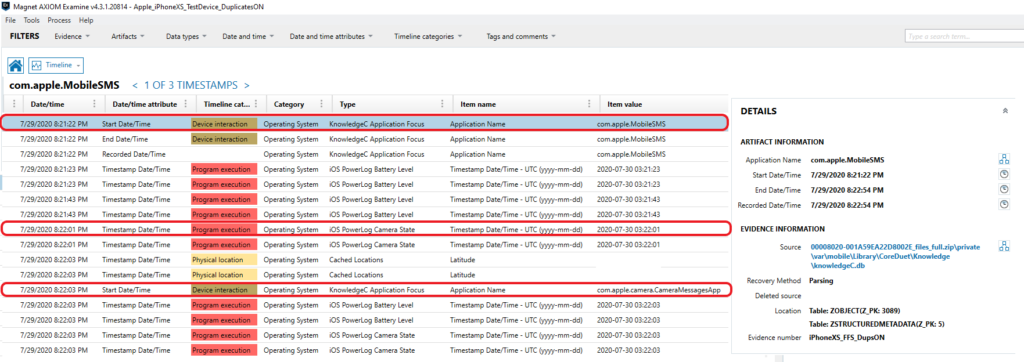Open the File menu
1024x362 pixels.
pos(10,20)
